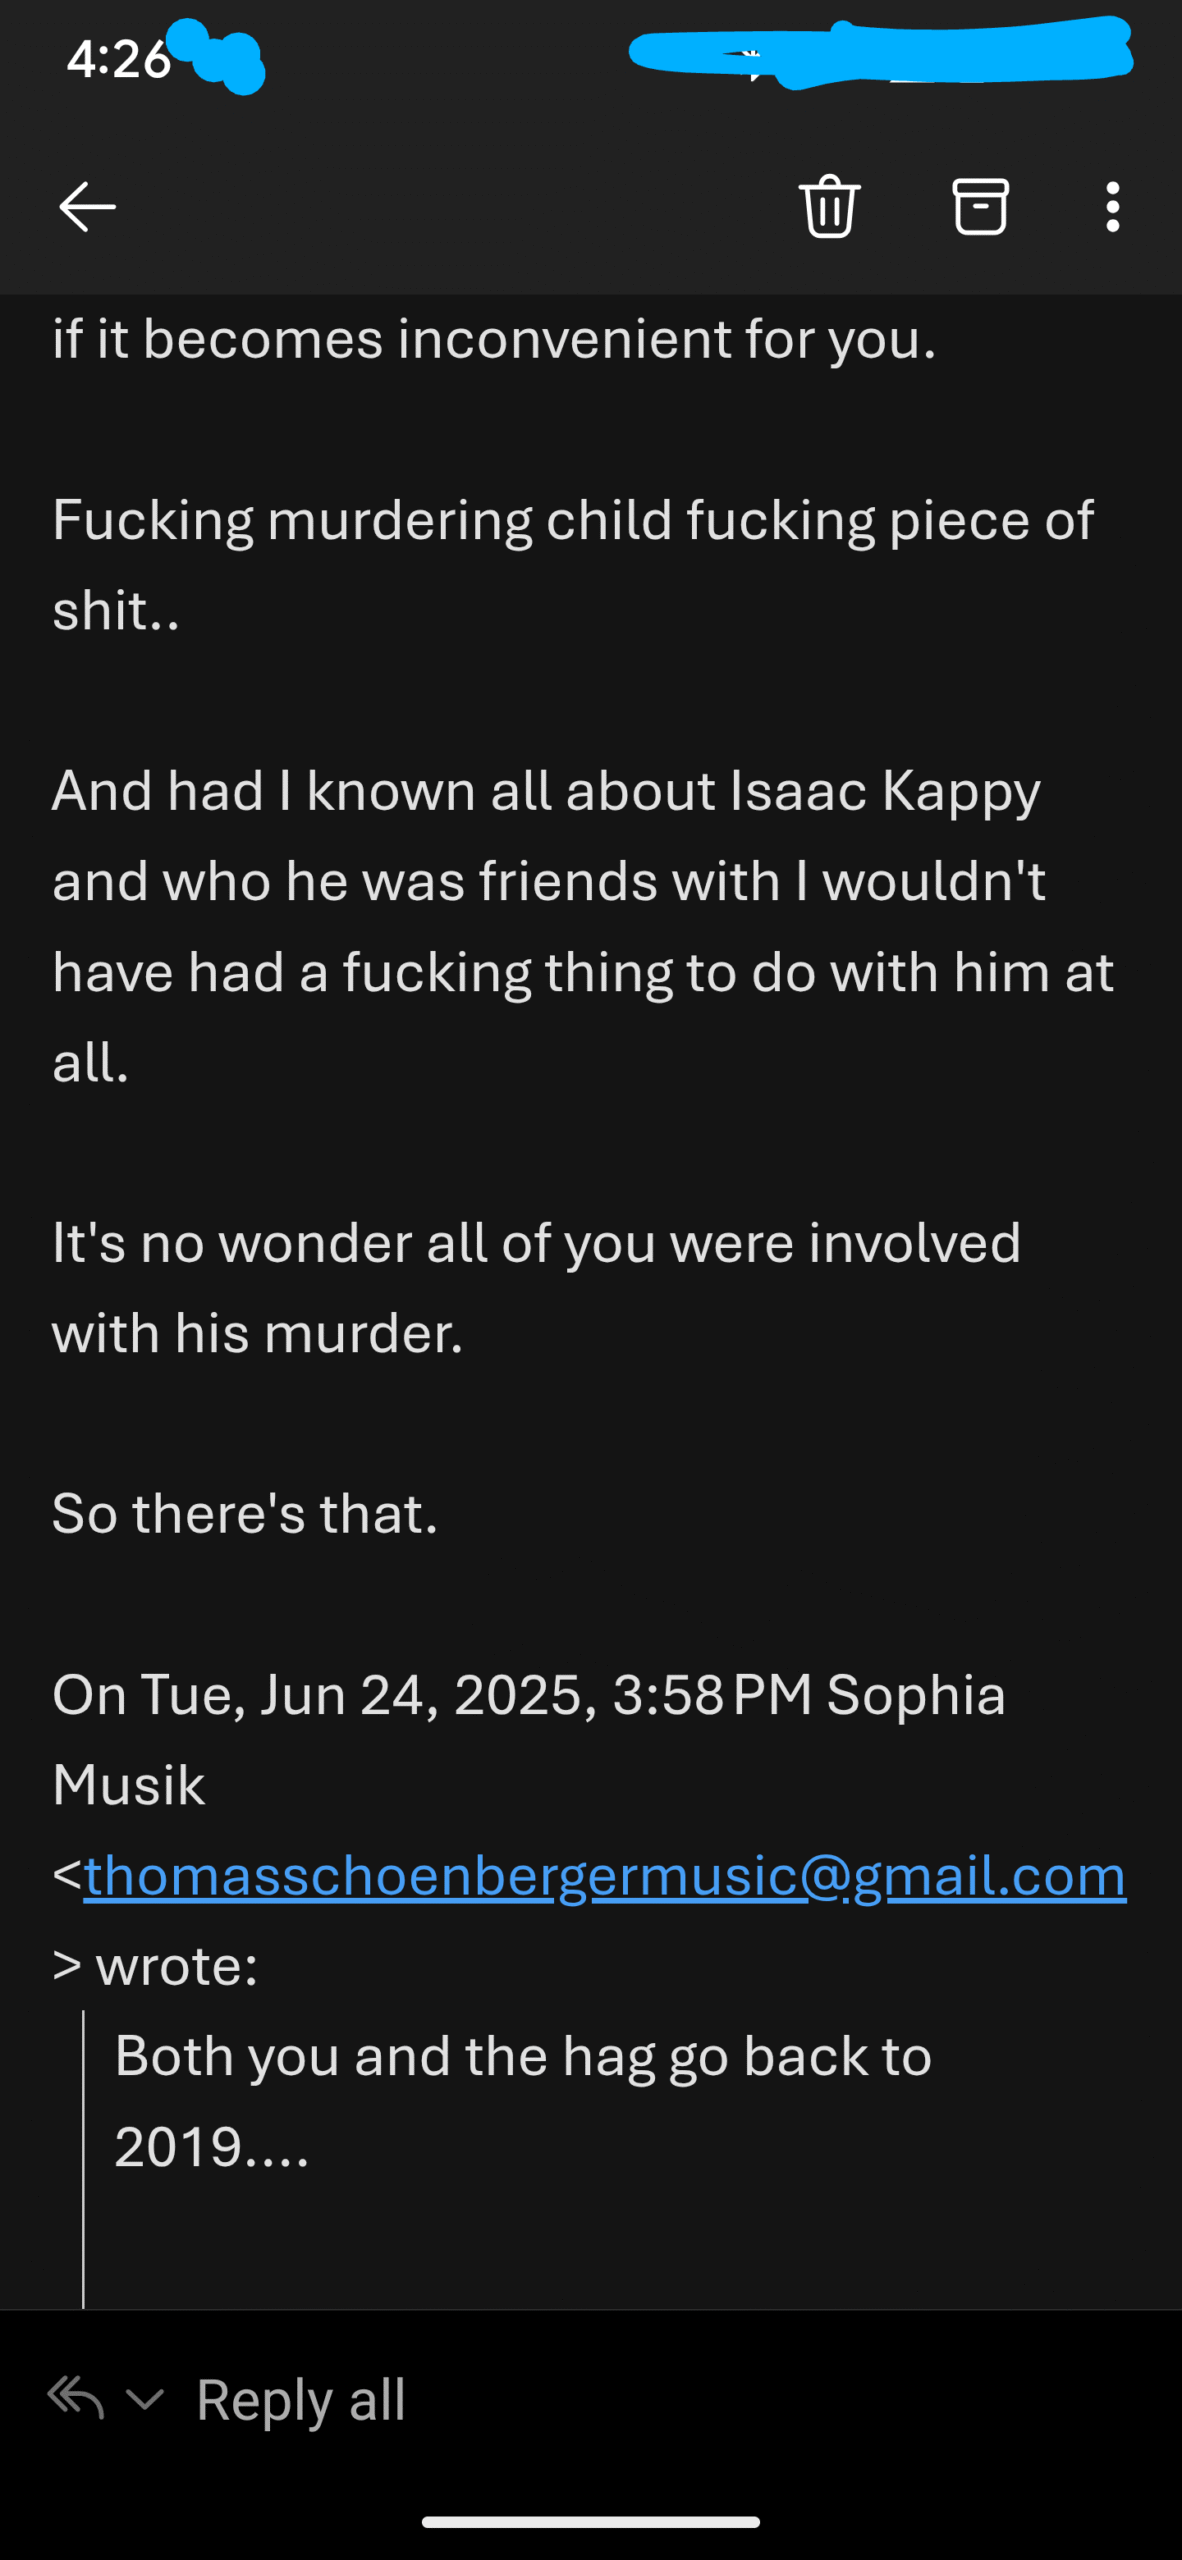The image size is (1182, 2560).
Task: Tap the '> wrote:' text
Action: [155, 1966]
